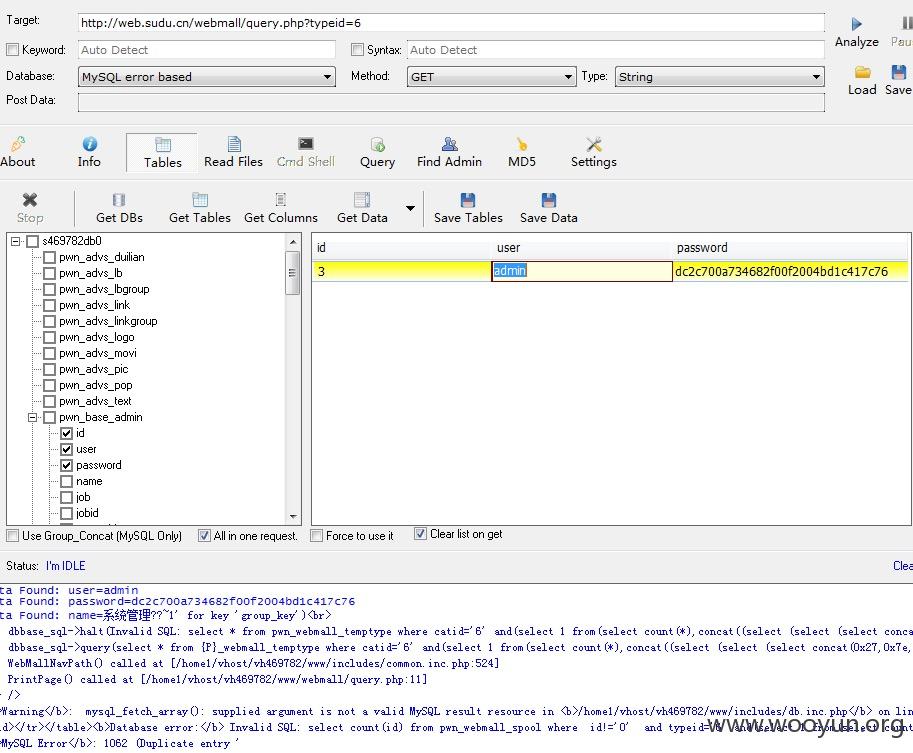
Task: Click the Save disk icon near Load
Action: 898,72
